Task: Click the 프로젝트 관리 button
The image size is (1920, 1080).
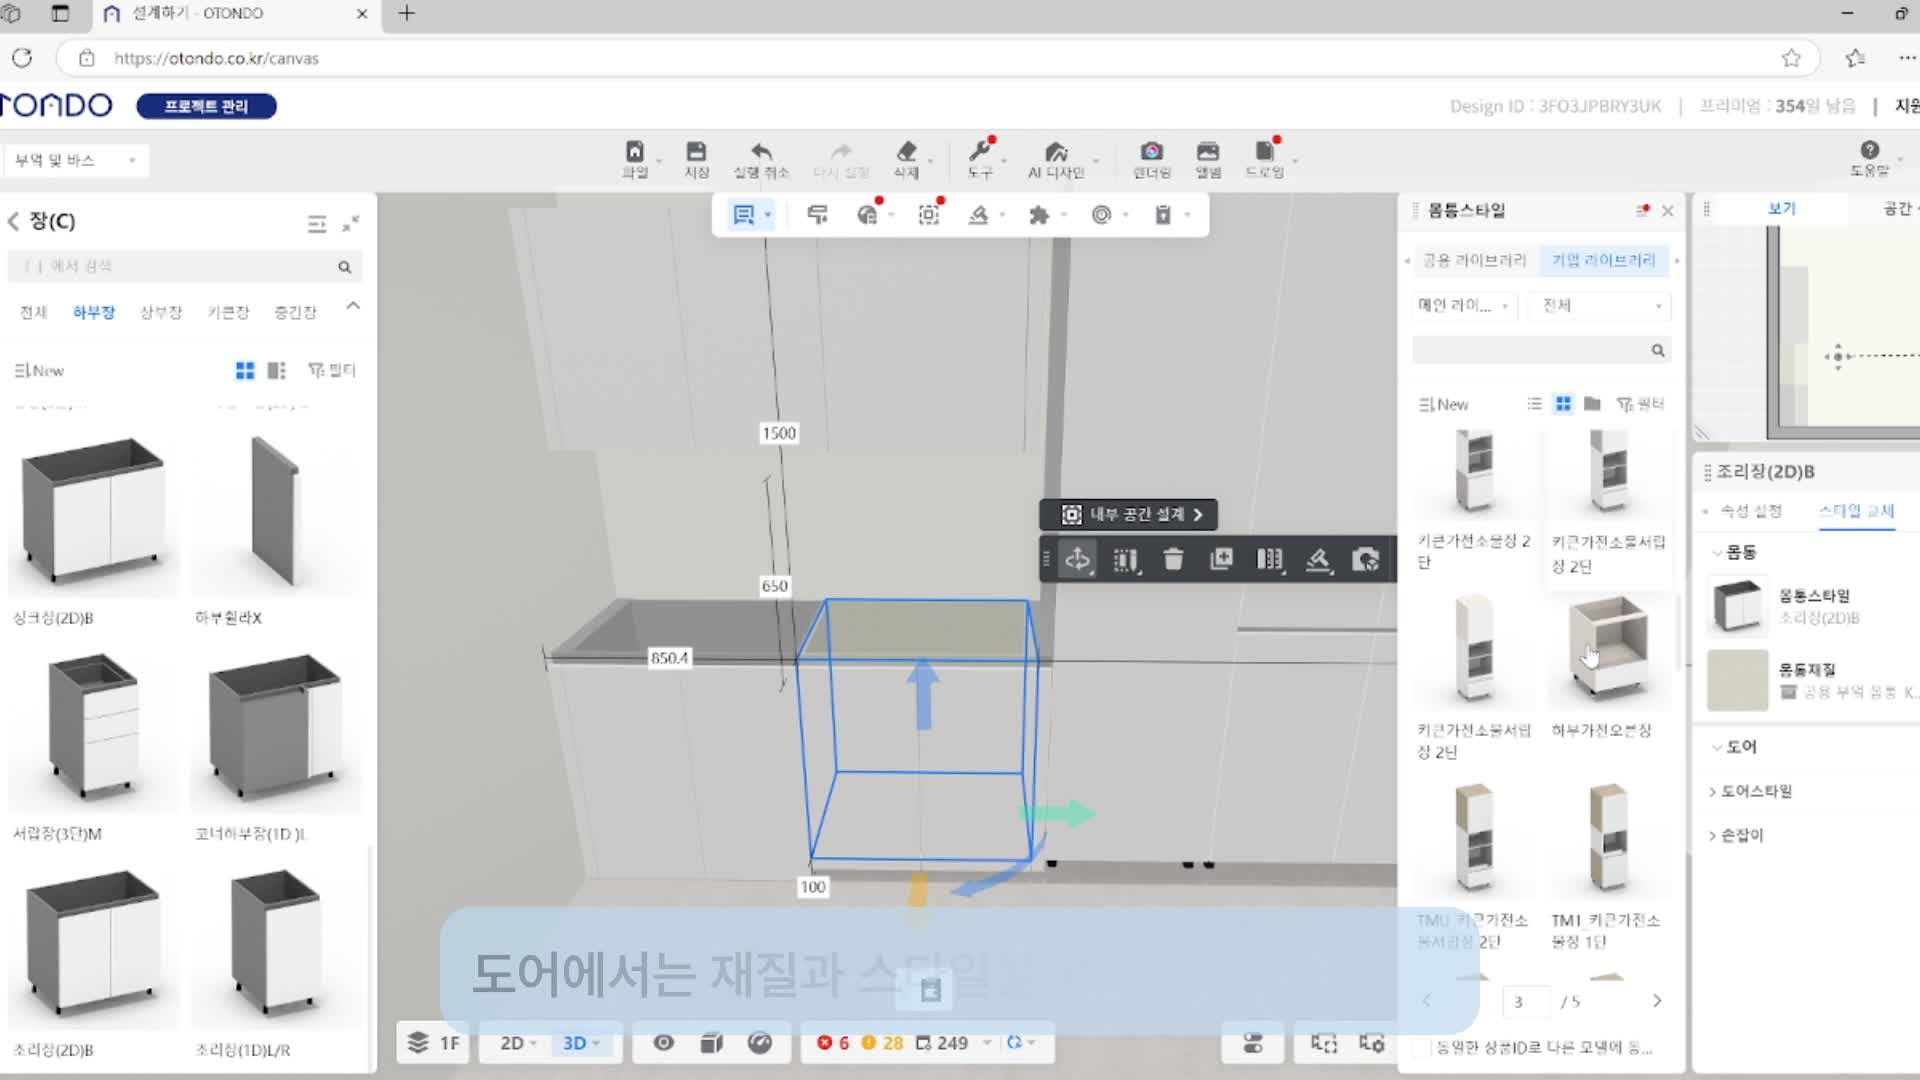Action: (x=206, y=106)
